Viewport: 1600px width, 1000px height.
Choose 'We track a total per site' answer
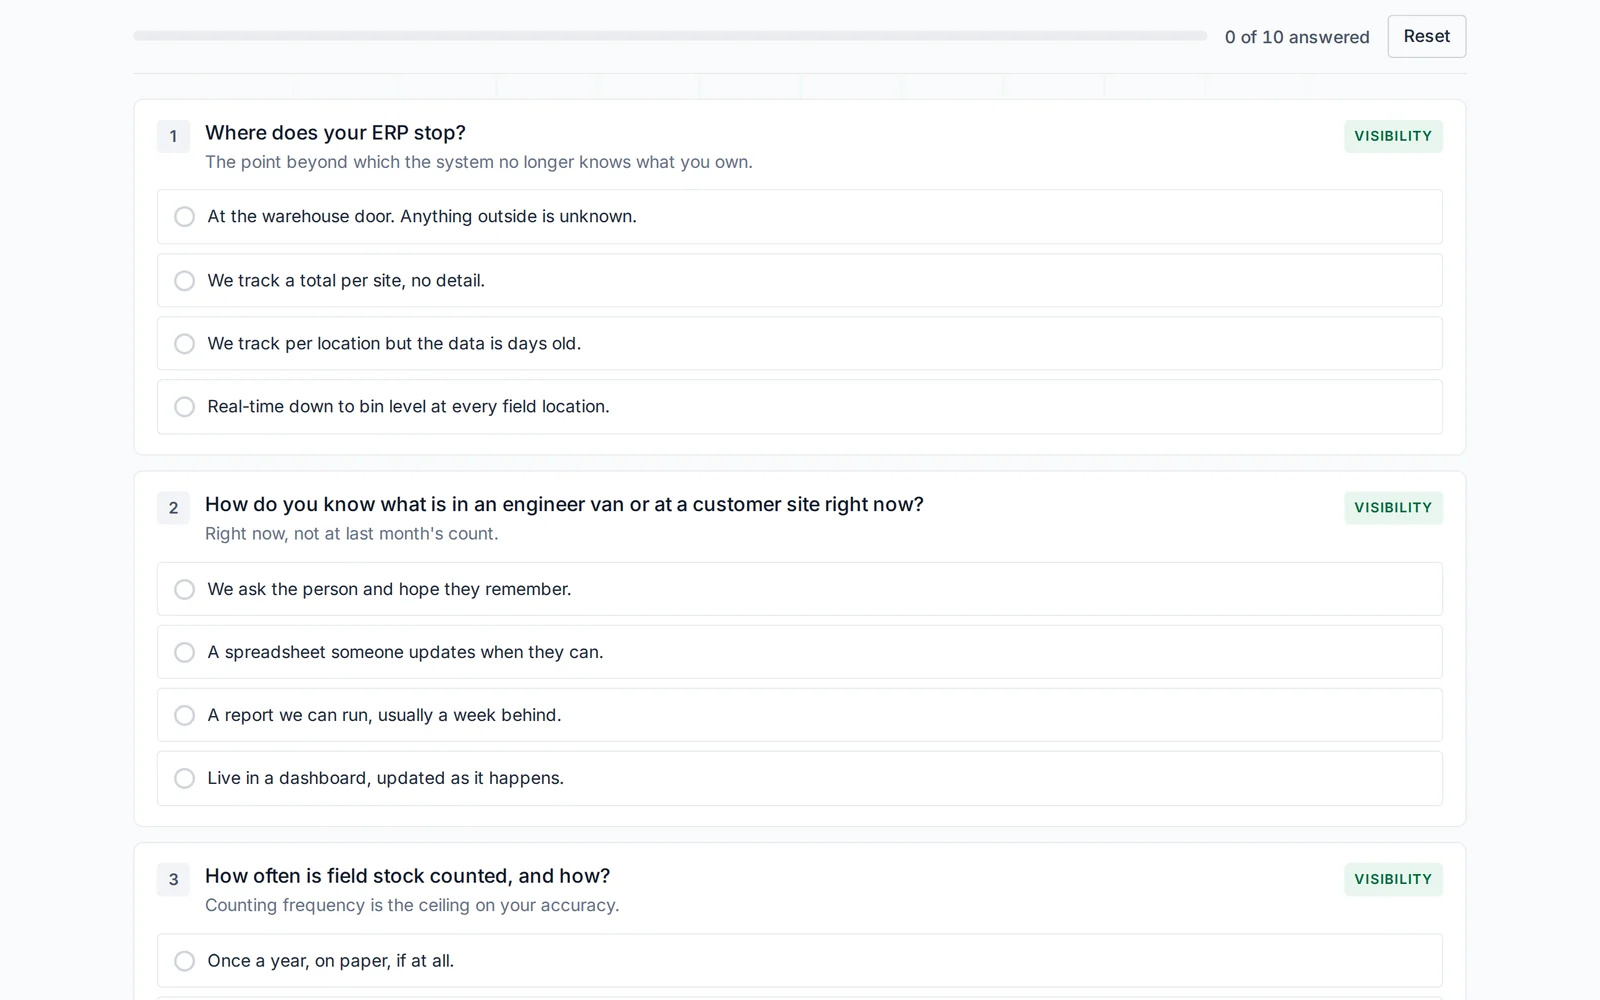coord(799,280)
